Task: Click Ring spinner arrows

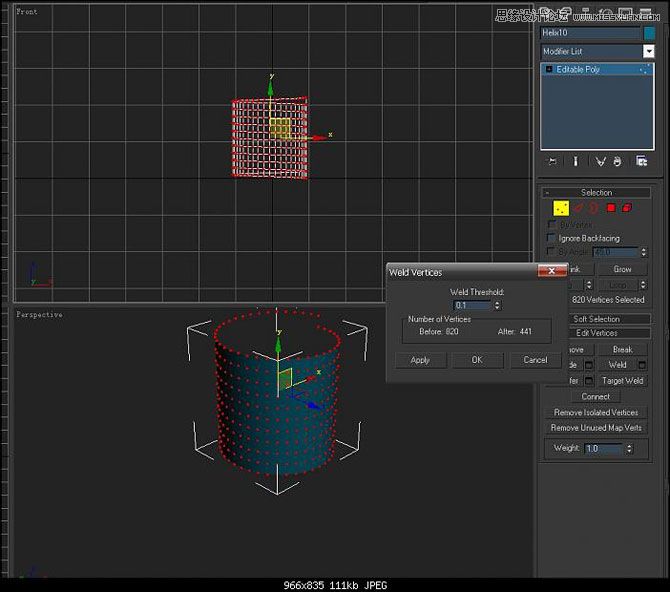Action: click(589, 285)
